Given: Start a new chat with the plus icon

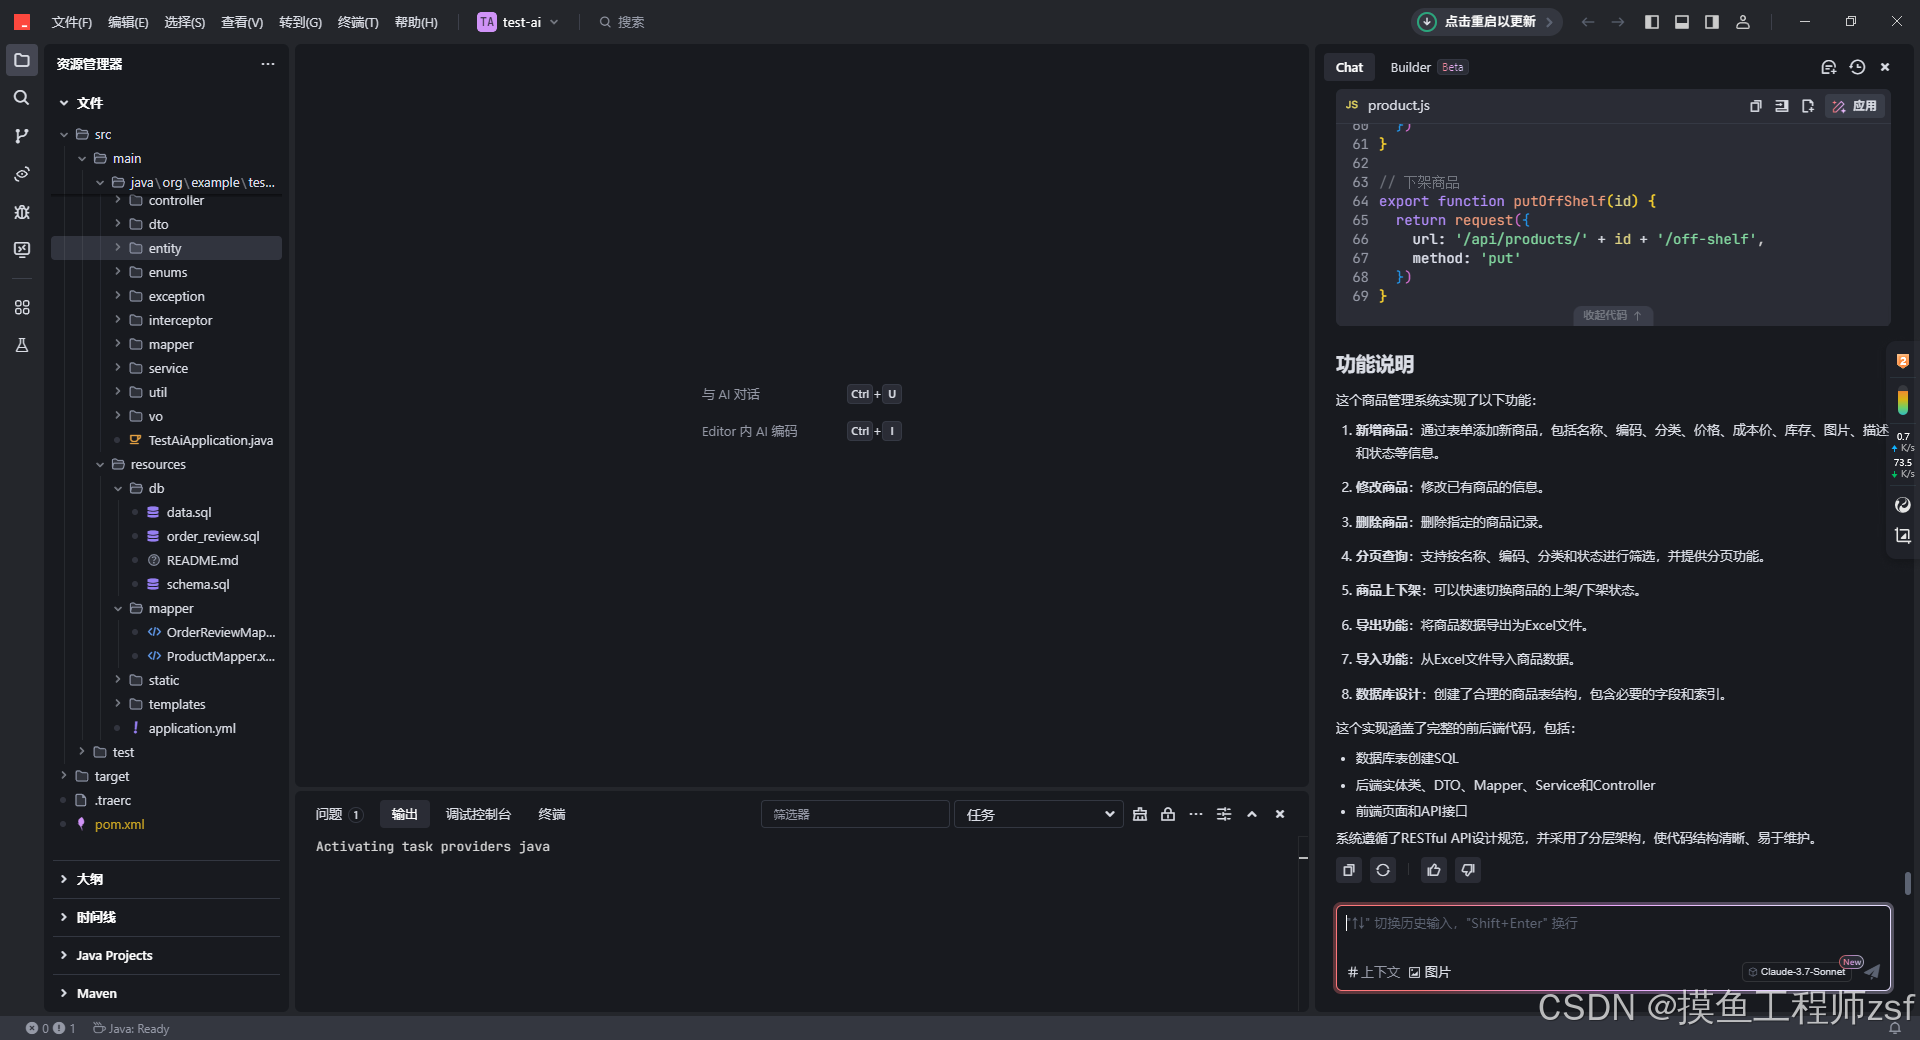Looking at the screenshot, I should [1829, 67].
